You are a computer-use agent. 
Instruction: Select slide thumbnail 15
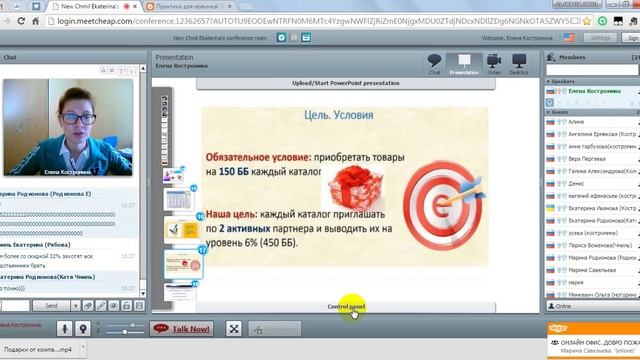(179, 200)
